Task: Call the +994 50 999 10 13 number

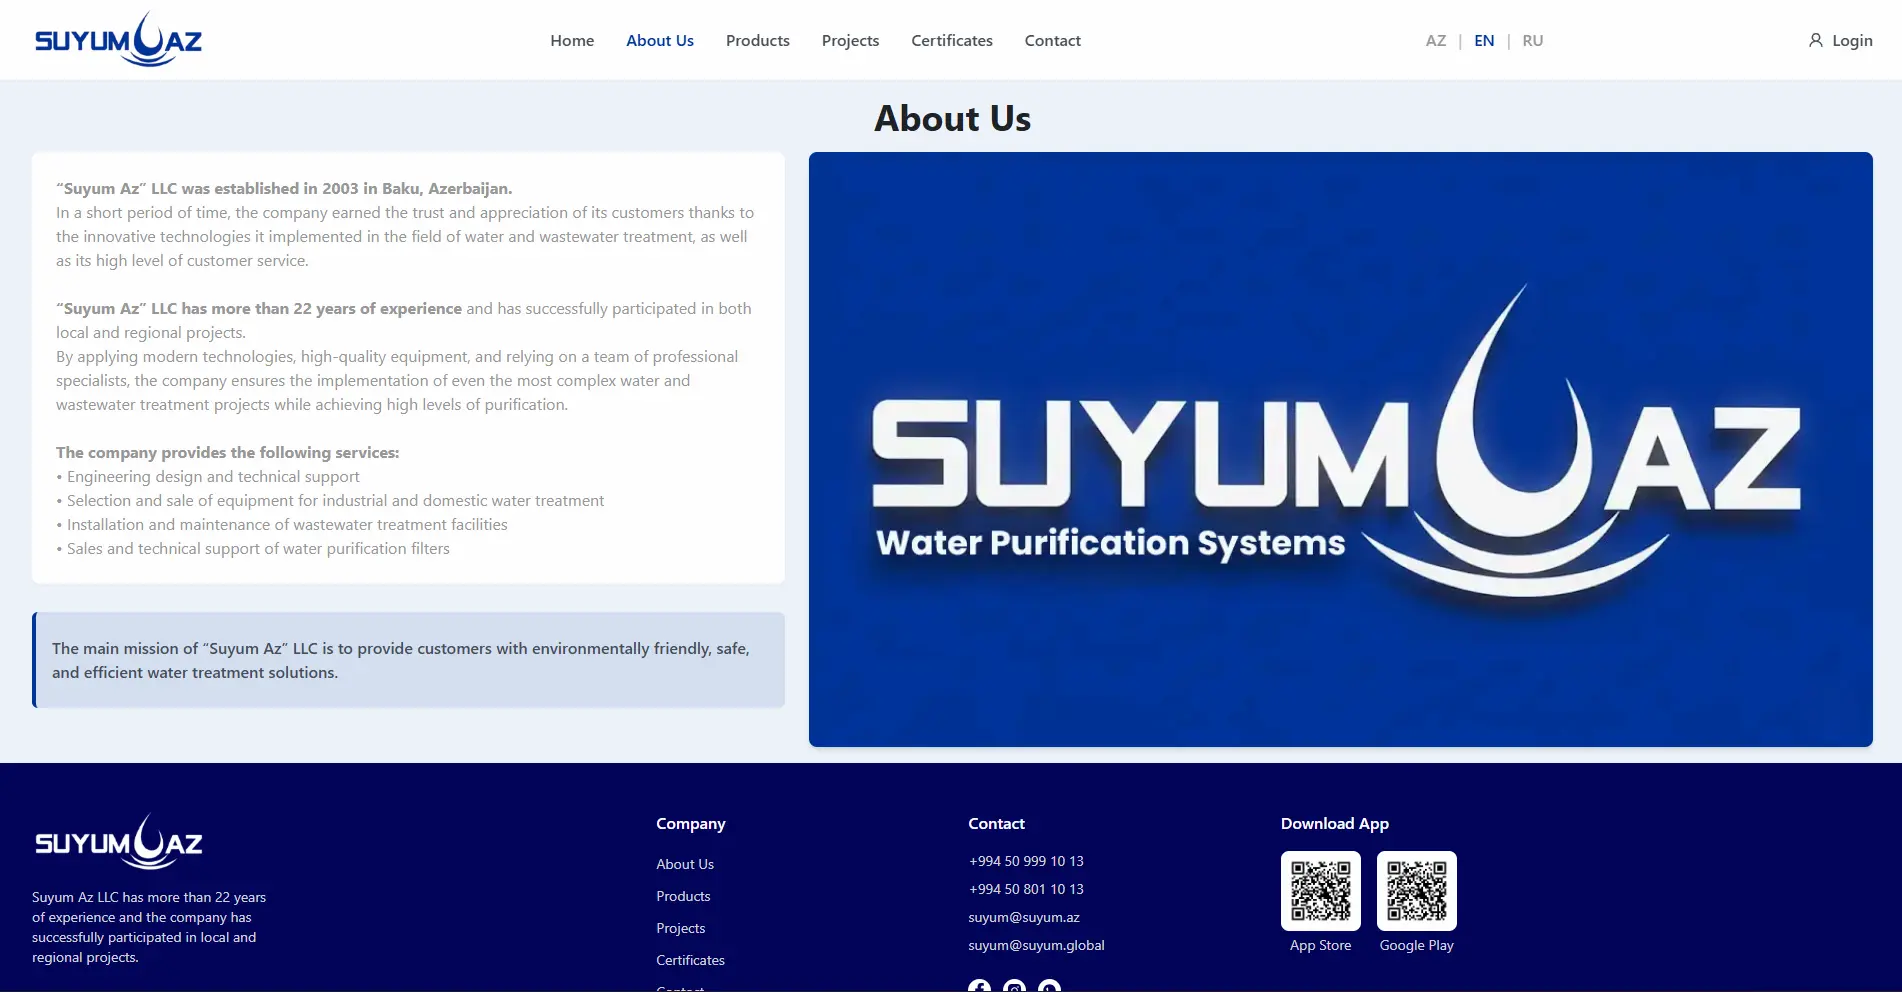Action: 1025,861
